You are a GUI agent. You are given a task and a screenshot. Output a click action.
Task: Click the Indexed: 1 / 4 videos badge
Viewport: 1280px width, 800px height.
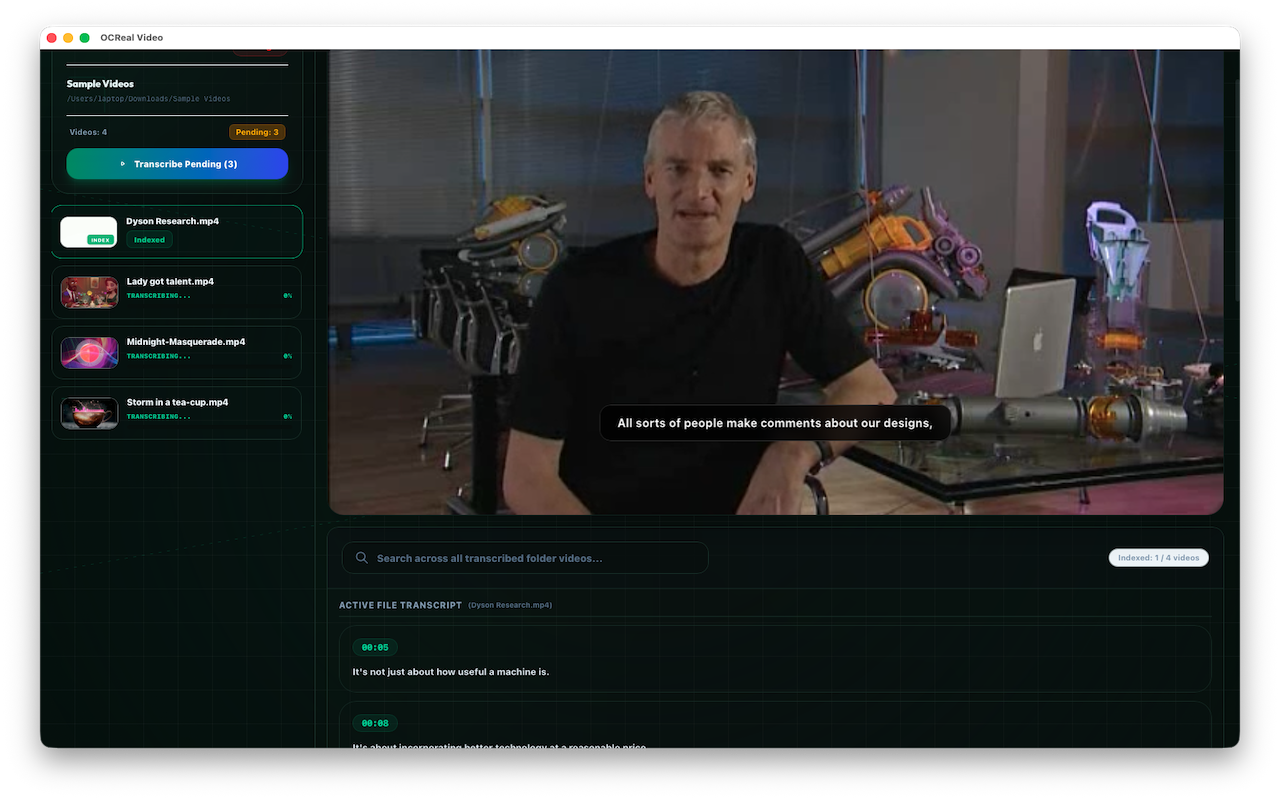tap(1158, 558)
